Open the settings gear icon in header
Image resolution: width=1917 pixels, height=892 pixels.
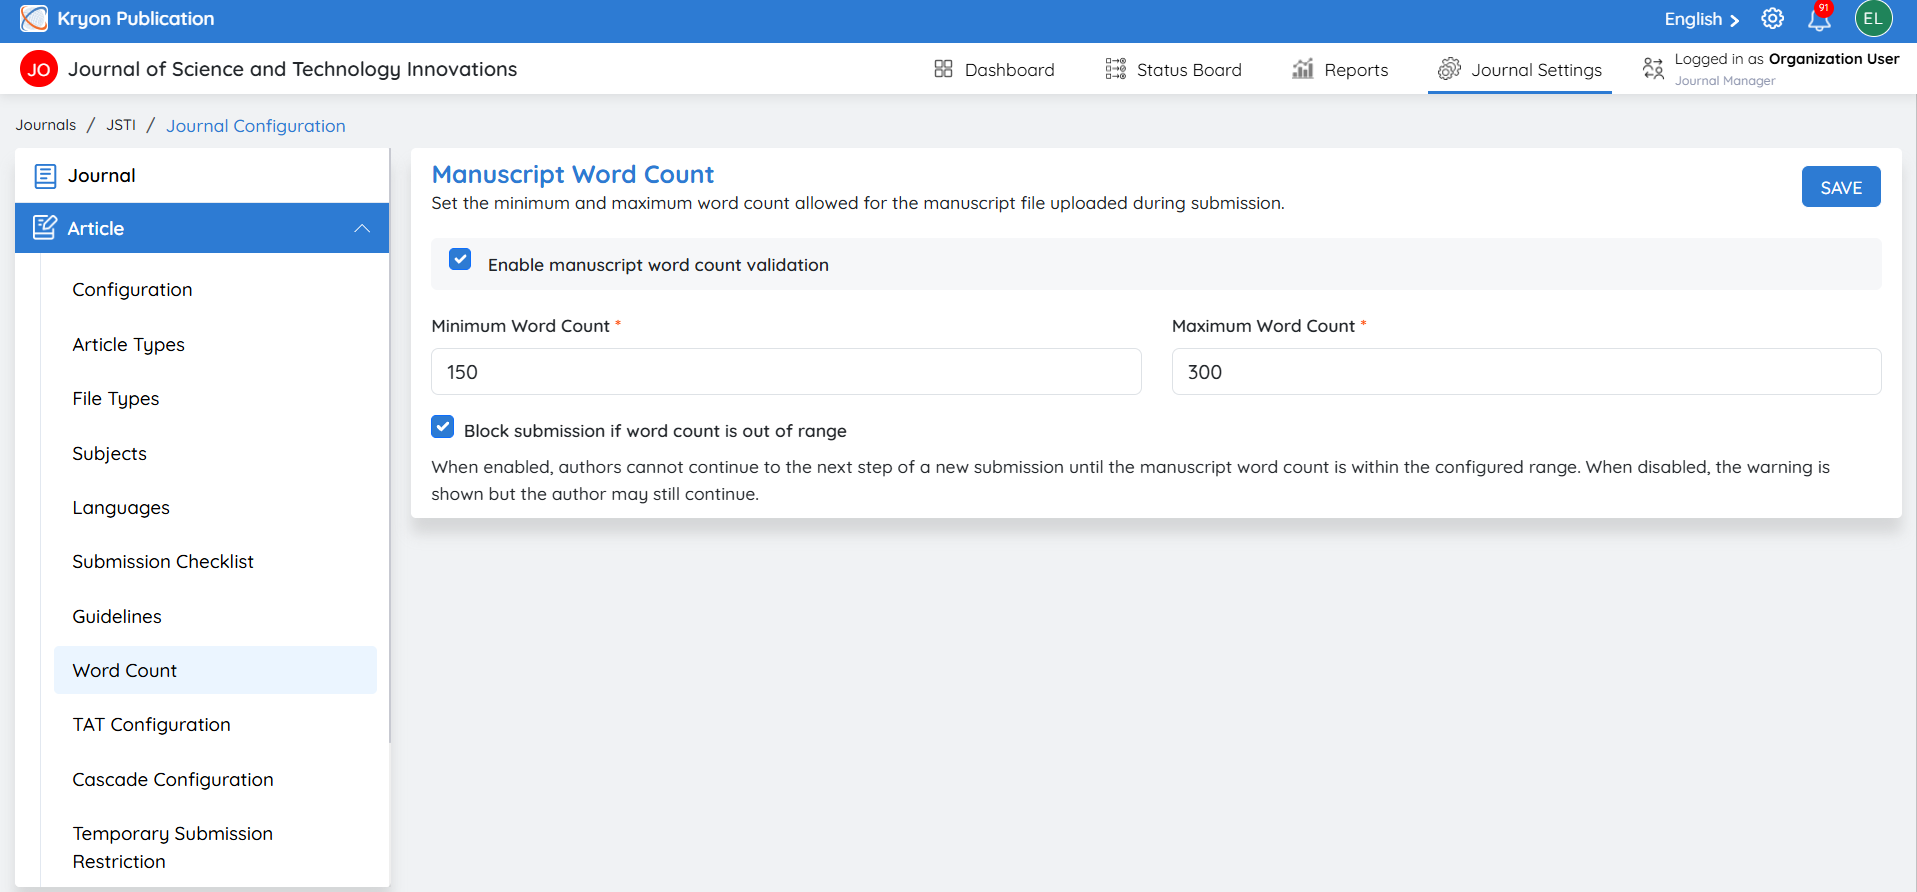[x=1772, y=19]
